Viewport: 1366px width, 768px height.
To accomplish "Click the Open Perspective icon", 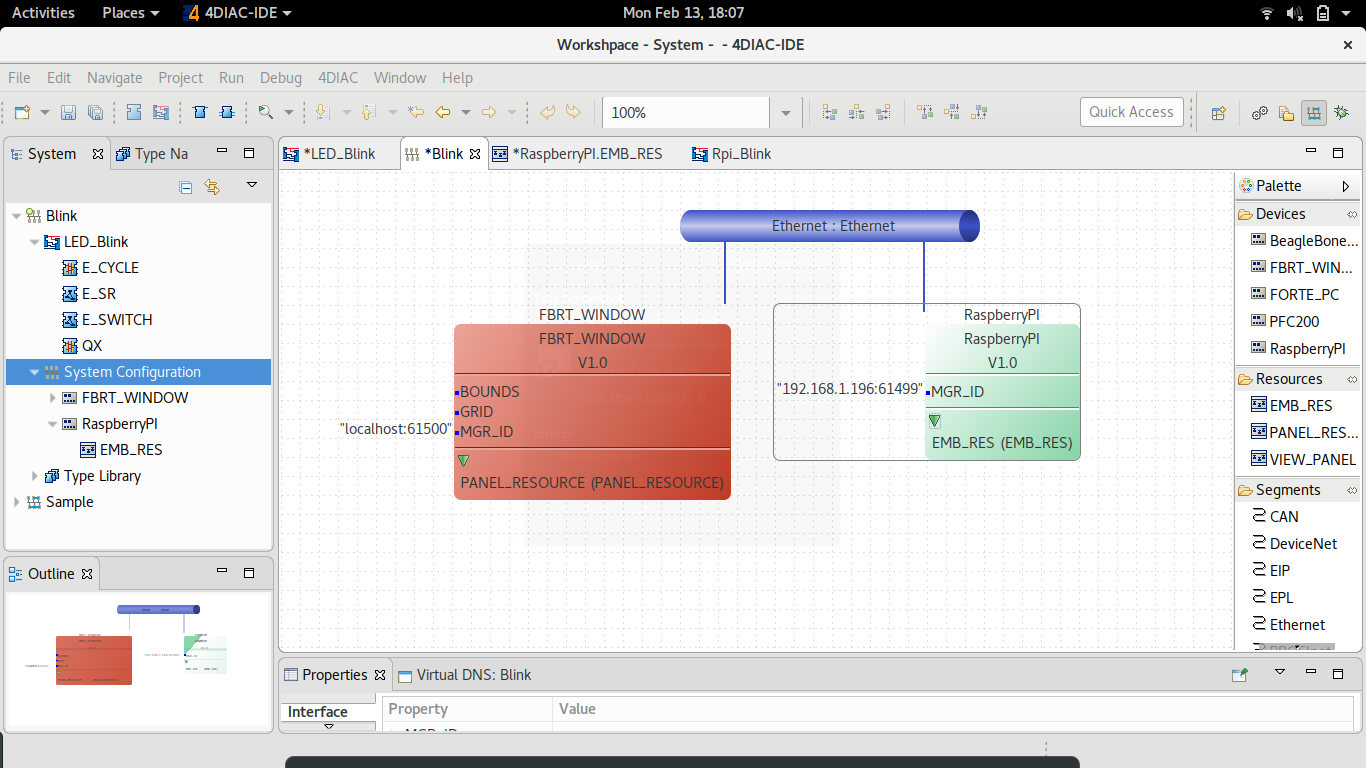I will click(x=1218, y=113).
